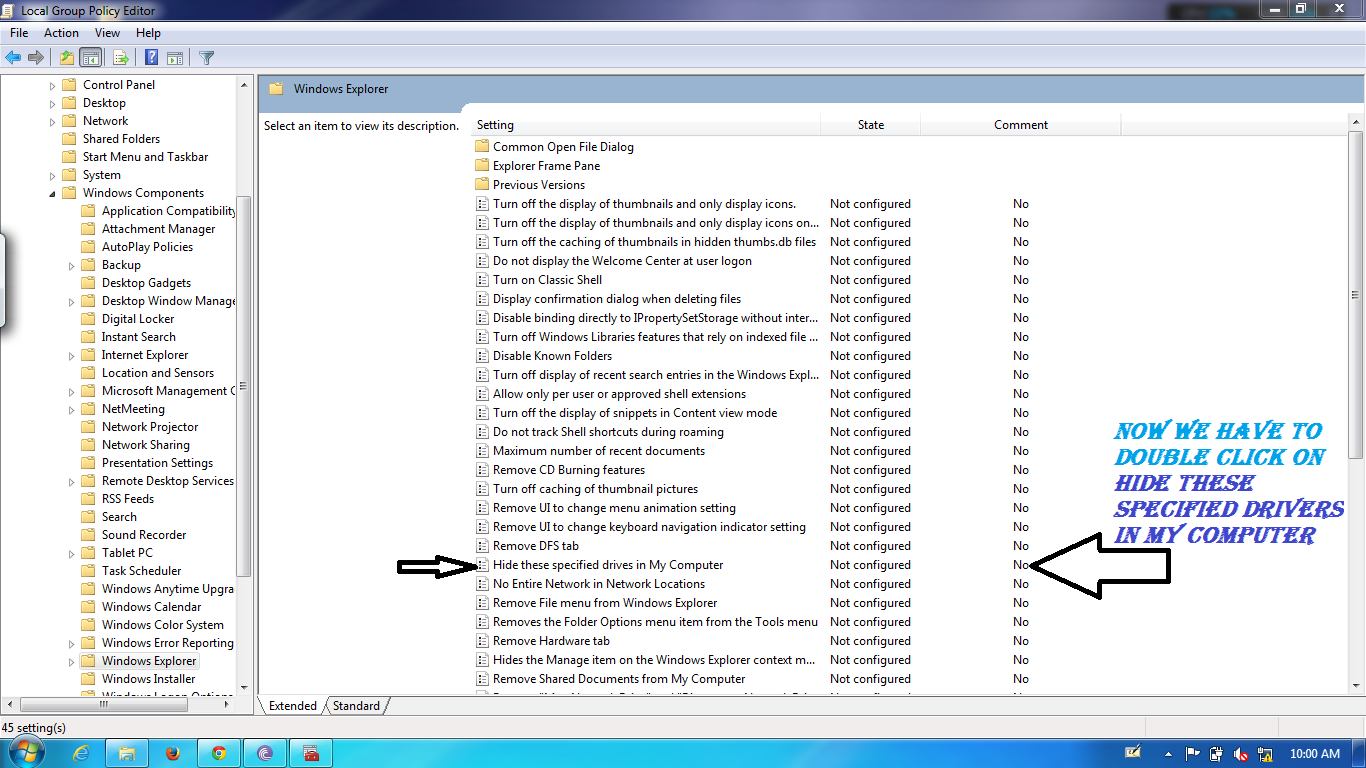1366x768 pixels.
Task: Open the Windows Start orb
Action: click(x=26, y=753)
